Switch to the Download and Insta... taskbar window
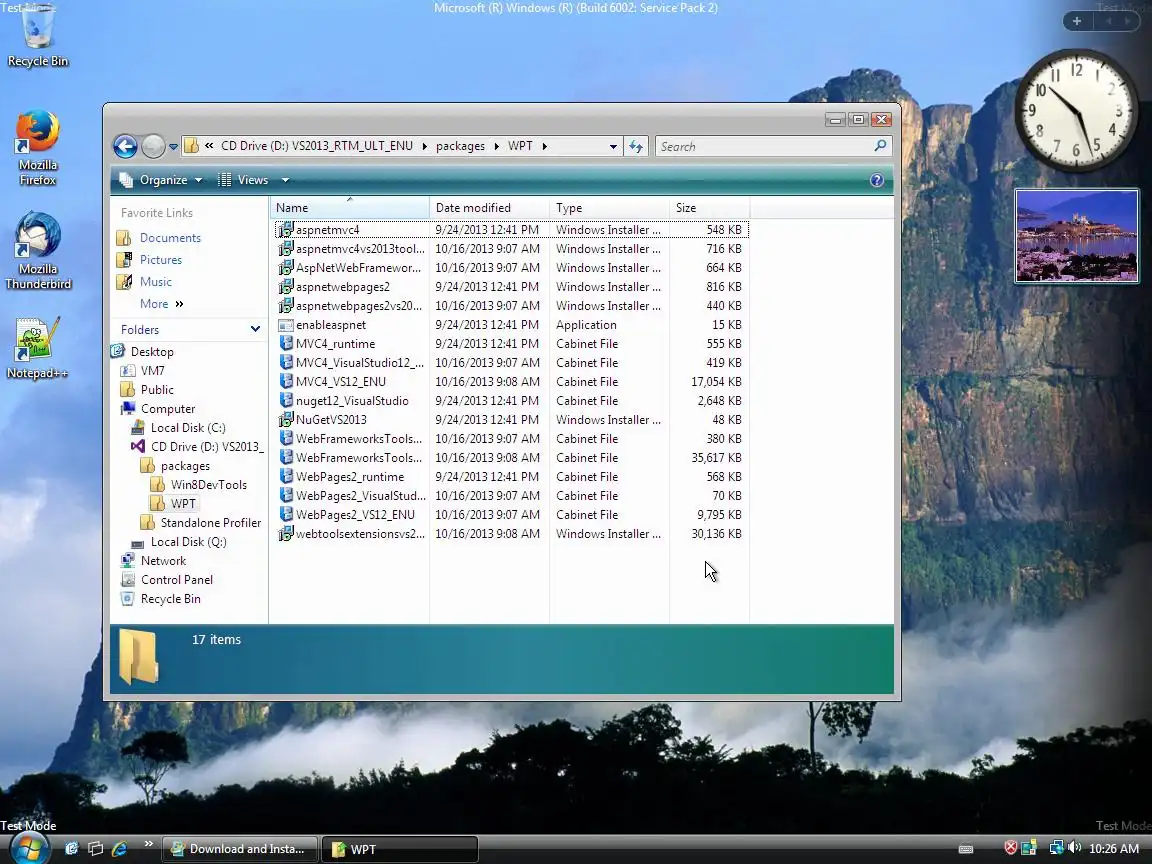Screen dimensions: 1152x864 point(240,849)
